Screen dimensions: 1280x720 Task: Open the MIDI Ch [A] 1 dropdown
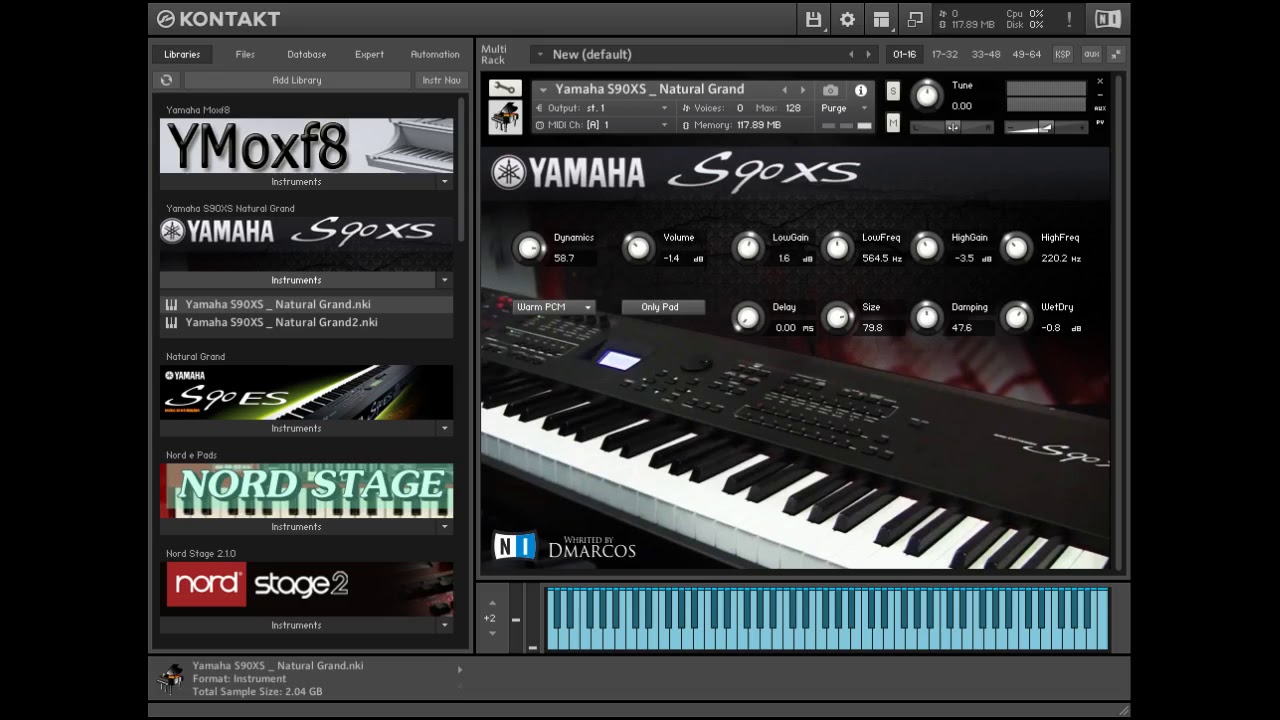pos(603,125)
